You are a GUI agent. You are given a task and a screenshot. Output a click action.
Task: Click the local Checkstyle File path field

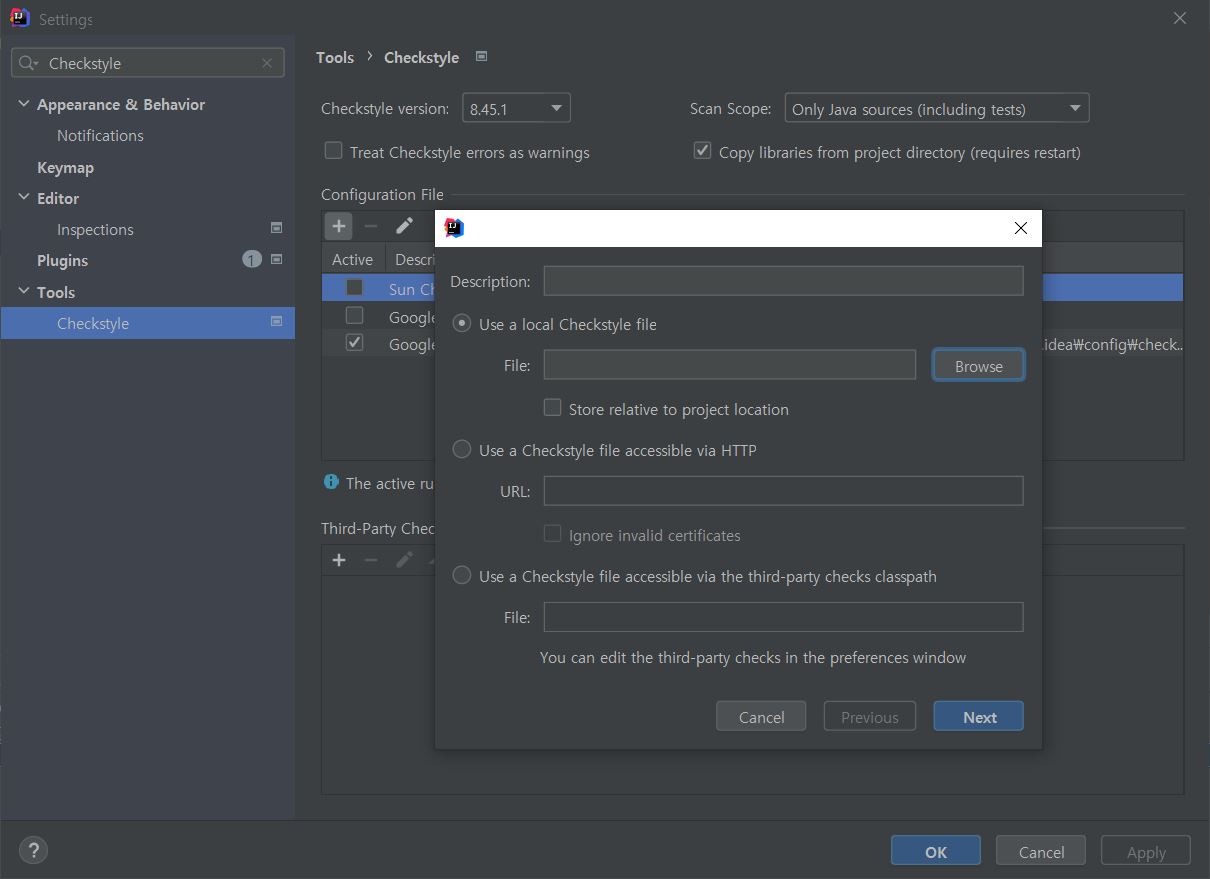pyautogui.click(x=729, y=365)
